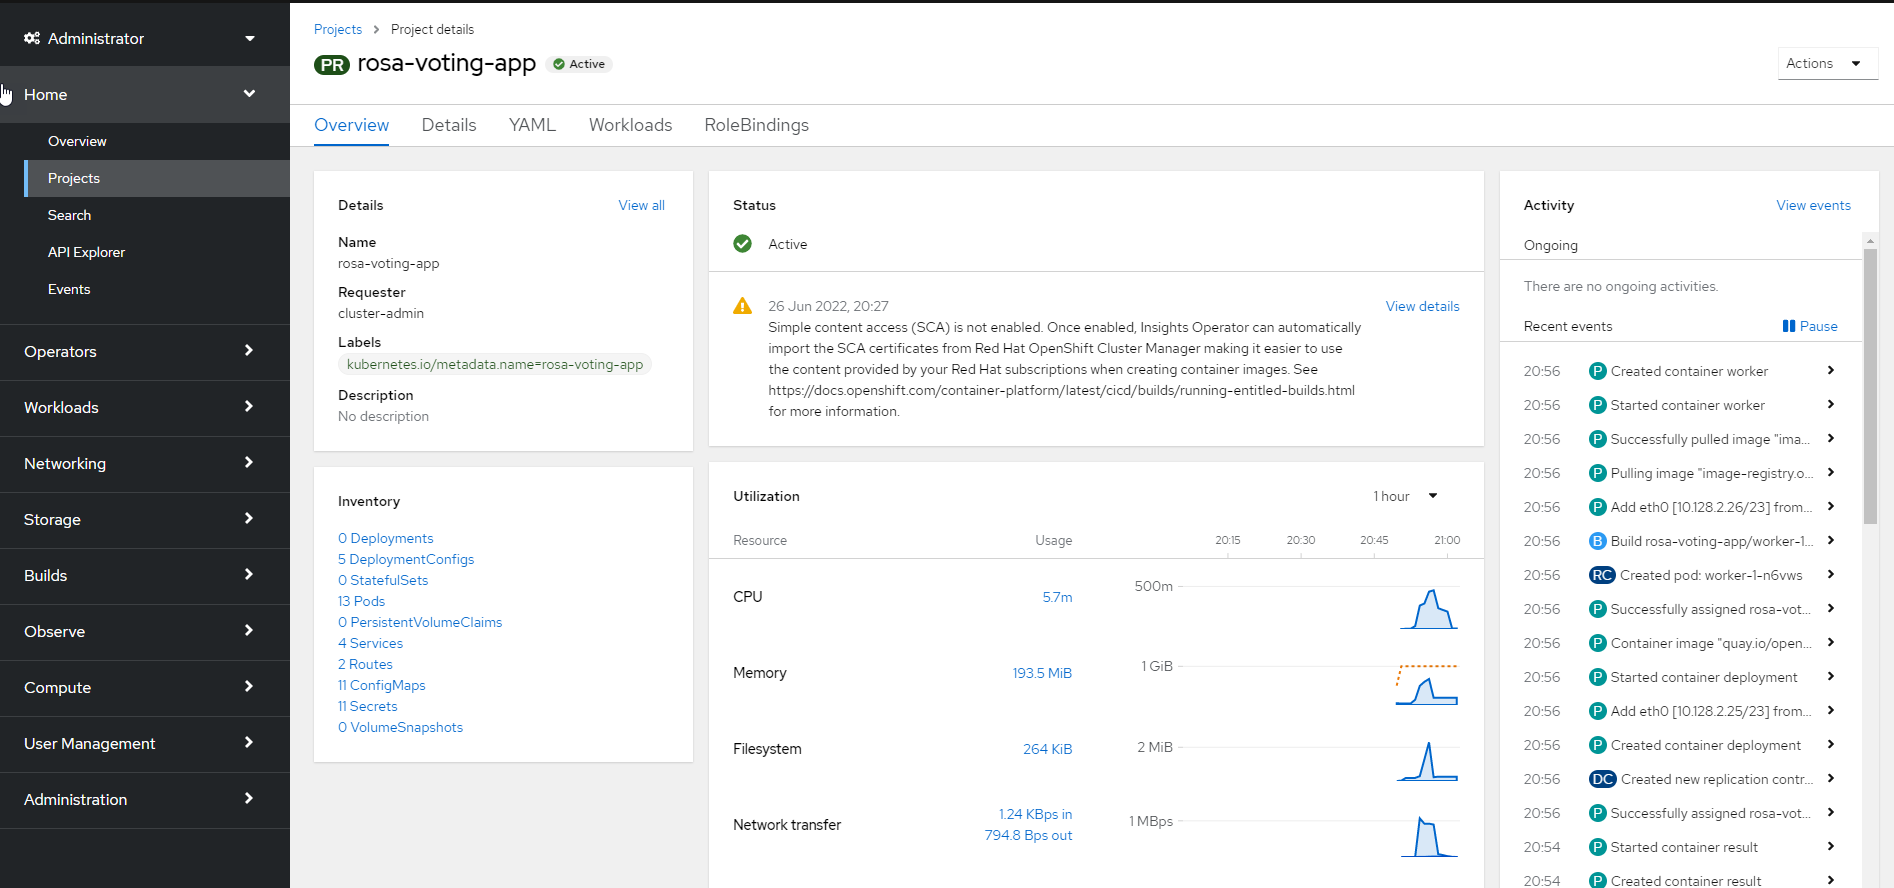This screenshot has width=1894, height=888.
Task: Click the B build icon for worker-1 event
Action: pos(1598,541)
